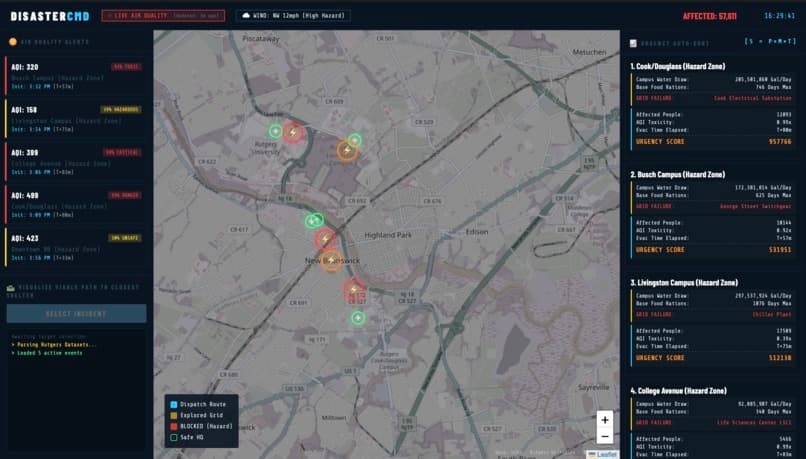Click the 'AFFECTED: 57,811' counter

pyautogui.click(x=709, y=16)
